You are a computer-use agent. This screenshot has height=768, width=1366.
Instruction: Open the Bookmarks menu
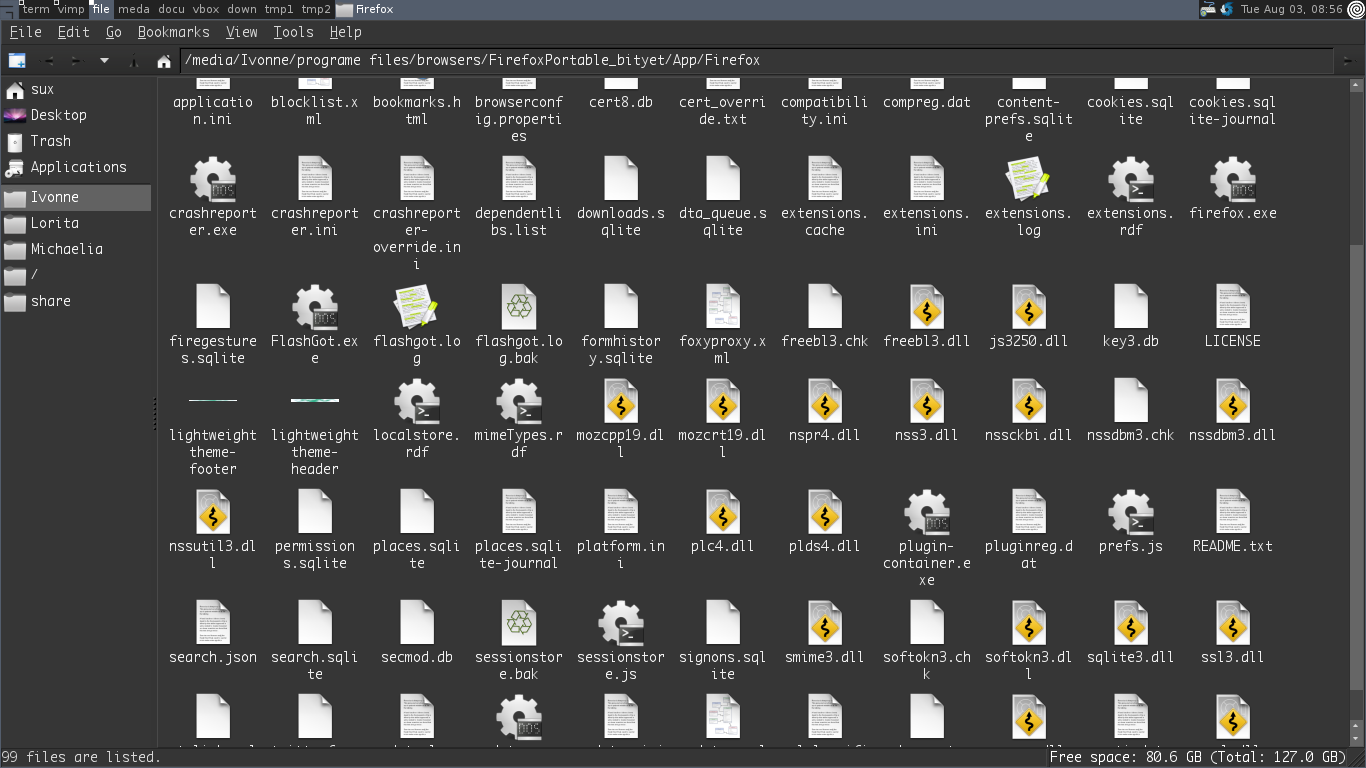click(174, 32)
